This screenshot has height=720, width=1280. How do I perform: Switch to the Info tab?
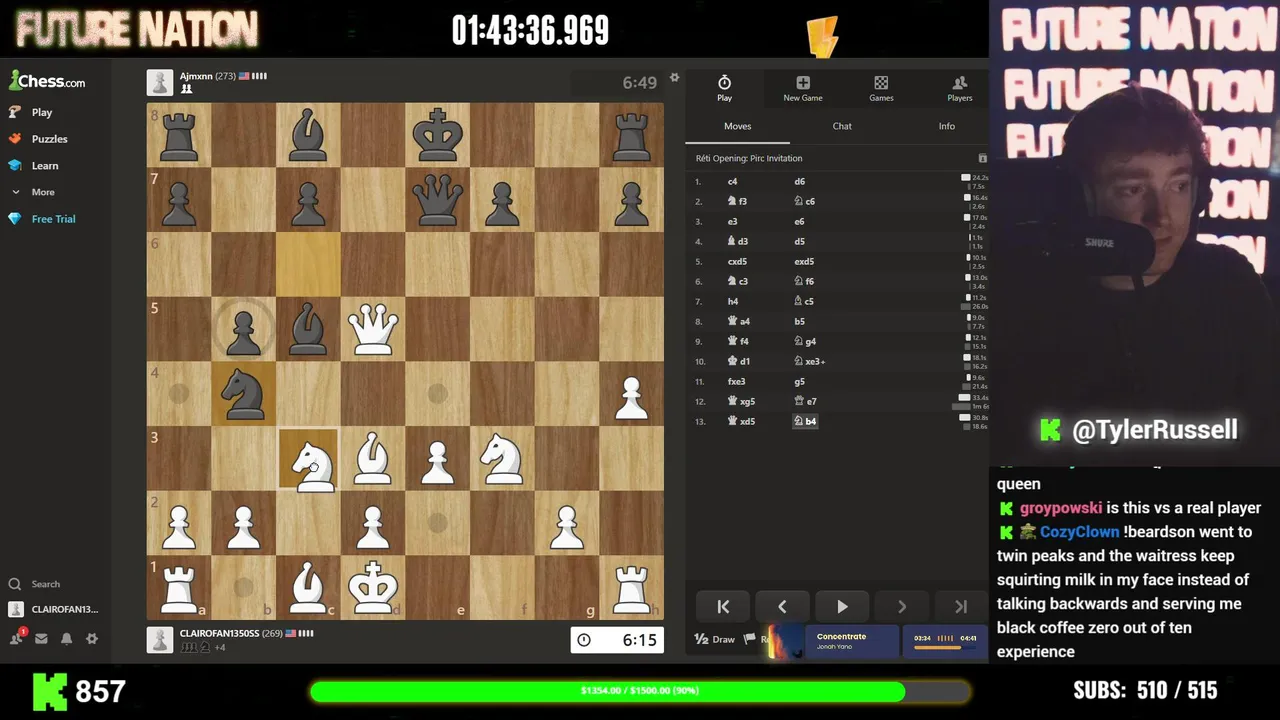point(946,126)
